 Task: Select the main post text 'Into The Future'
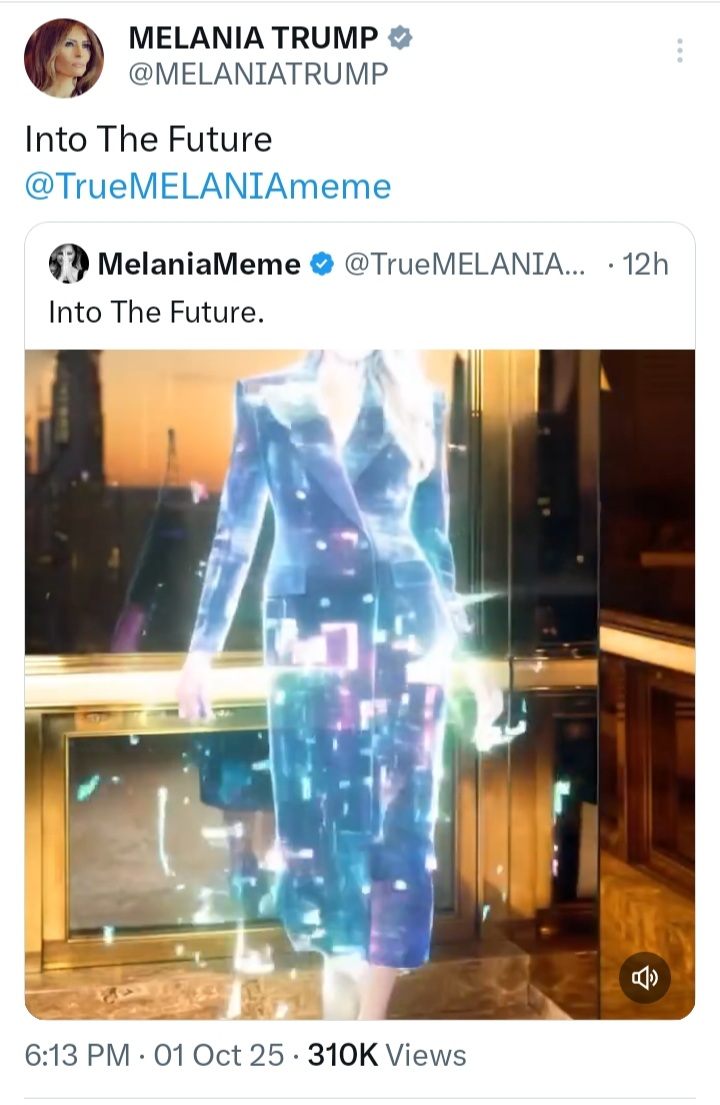tap(149, 139)
